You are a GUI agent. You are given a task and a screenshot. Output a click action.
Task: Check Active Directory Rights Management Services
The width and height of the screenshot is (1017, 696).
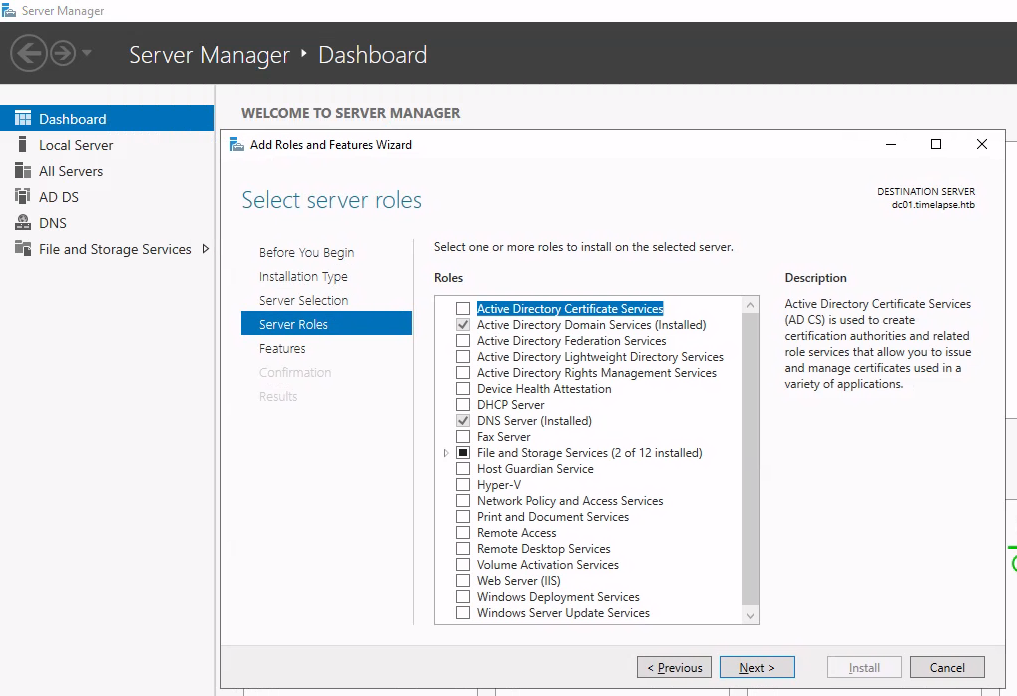(x=463, y=372)
